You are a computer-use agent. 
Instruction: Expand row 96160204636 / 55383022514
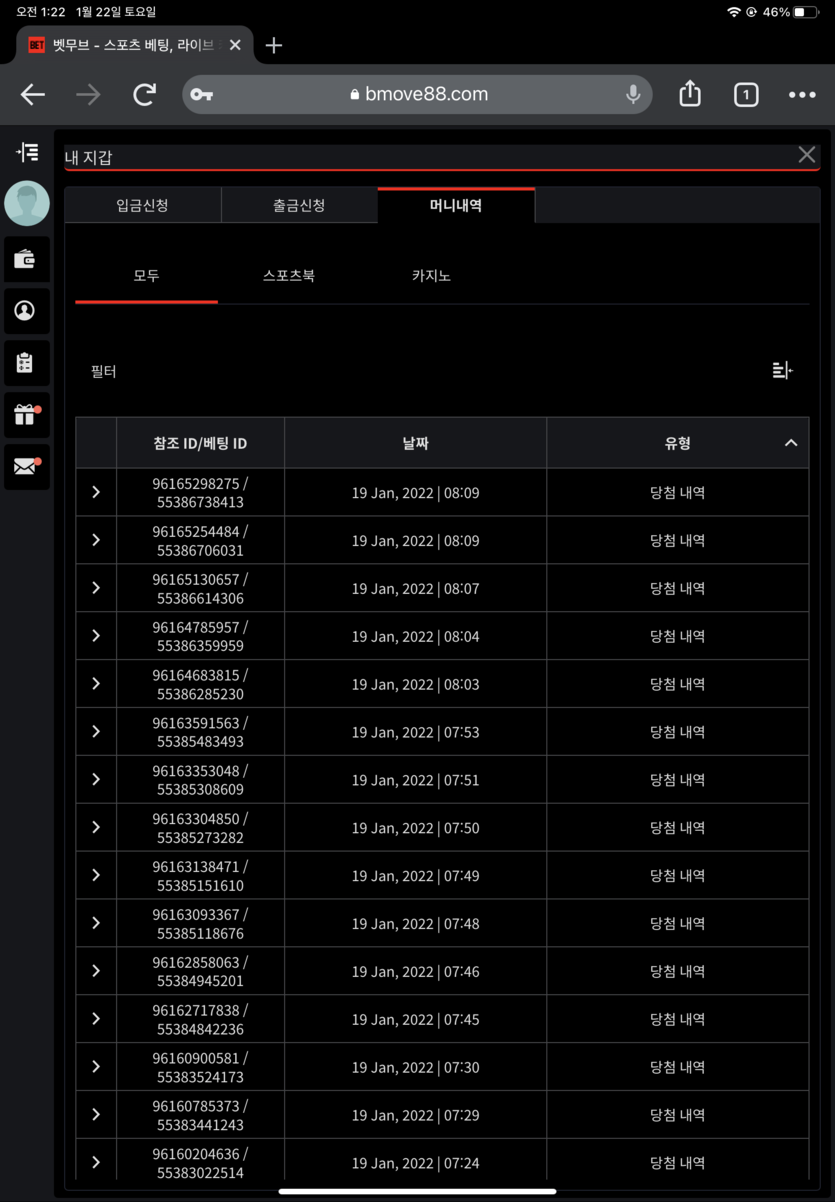96,1162
